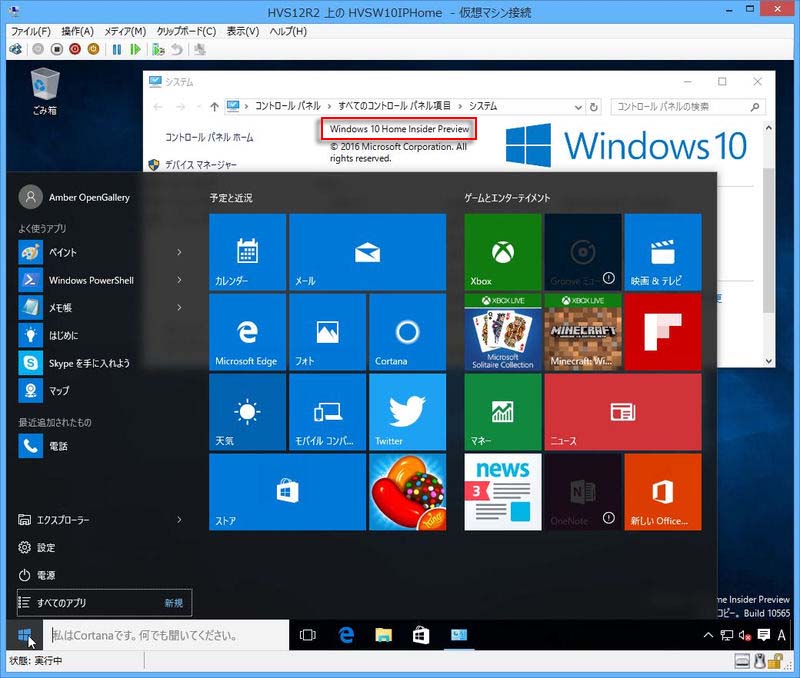Image resolution: width=800 pixels, height=678 pixels.
Task: Open Skype を手に入れよう app entry
Action: [x=74, y=363]
